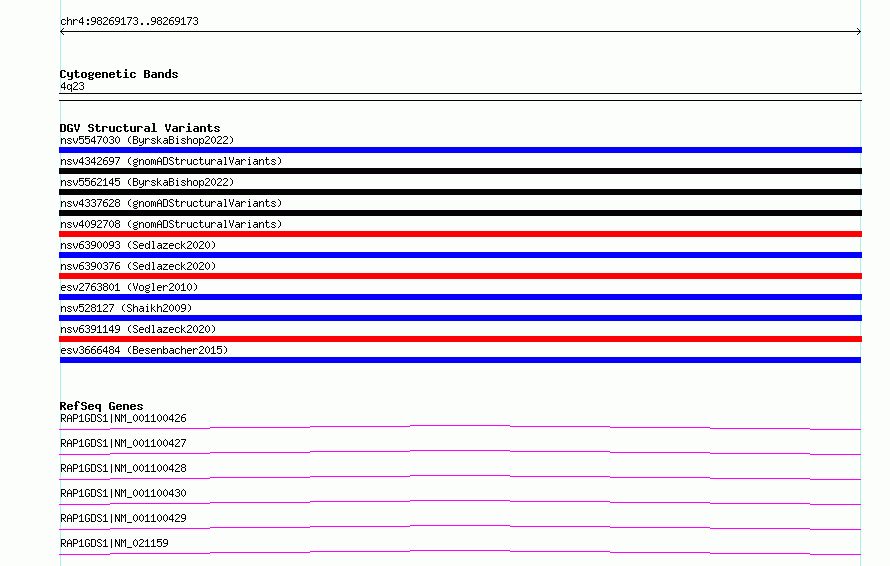
Task: Click the magenta gene line under NM_021159
Action: coord(460,552)
